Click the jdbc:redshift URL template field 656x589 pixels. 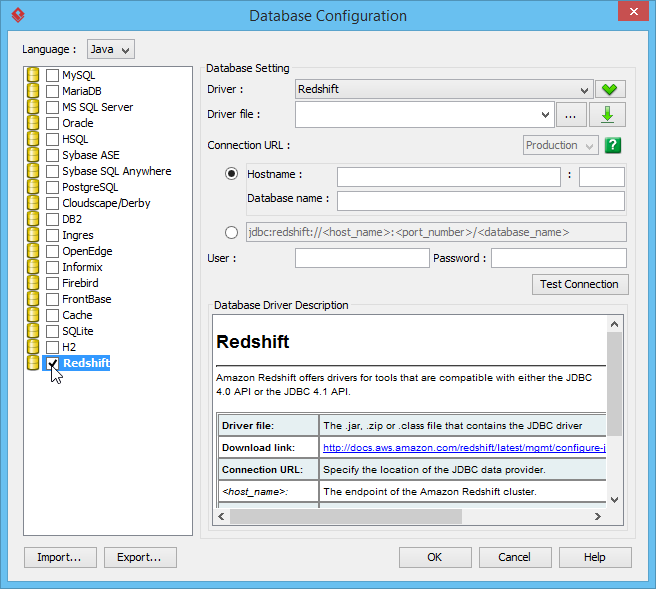point(436,232)
